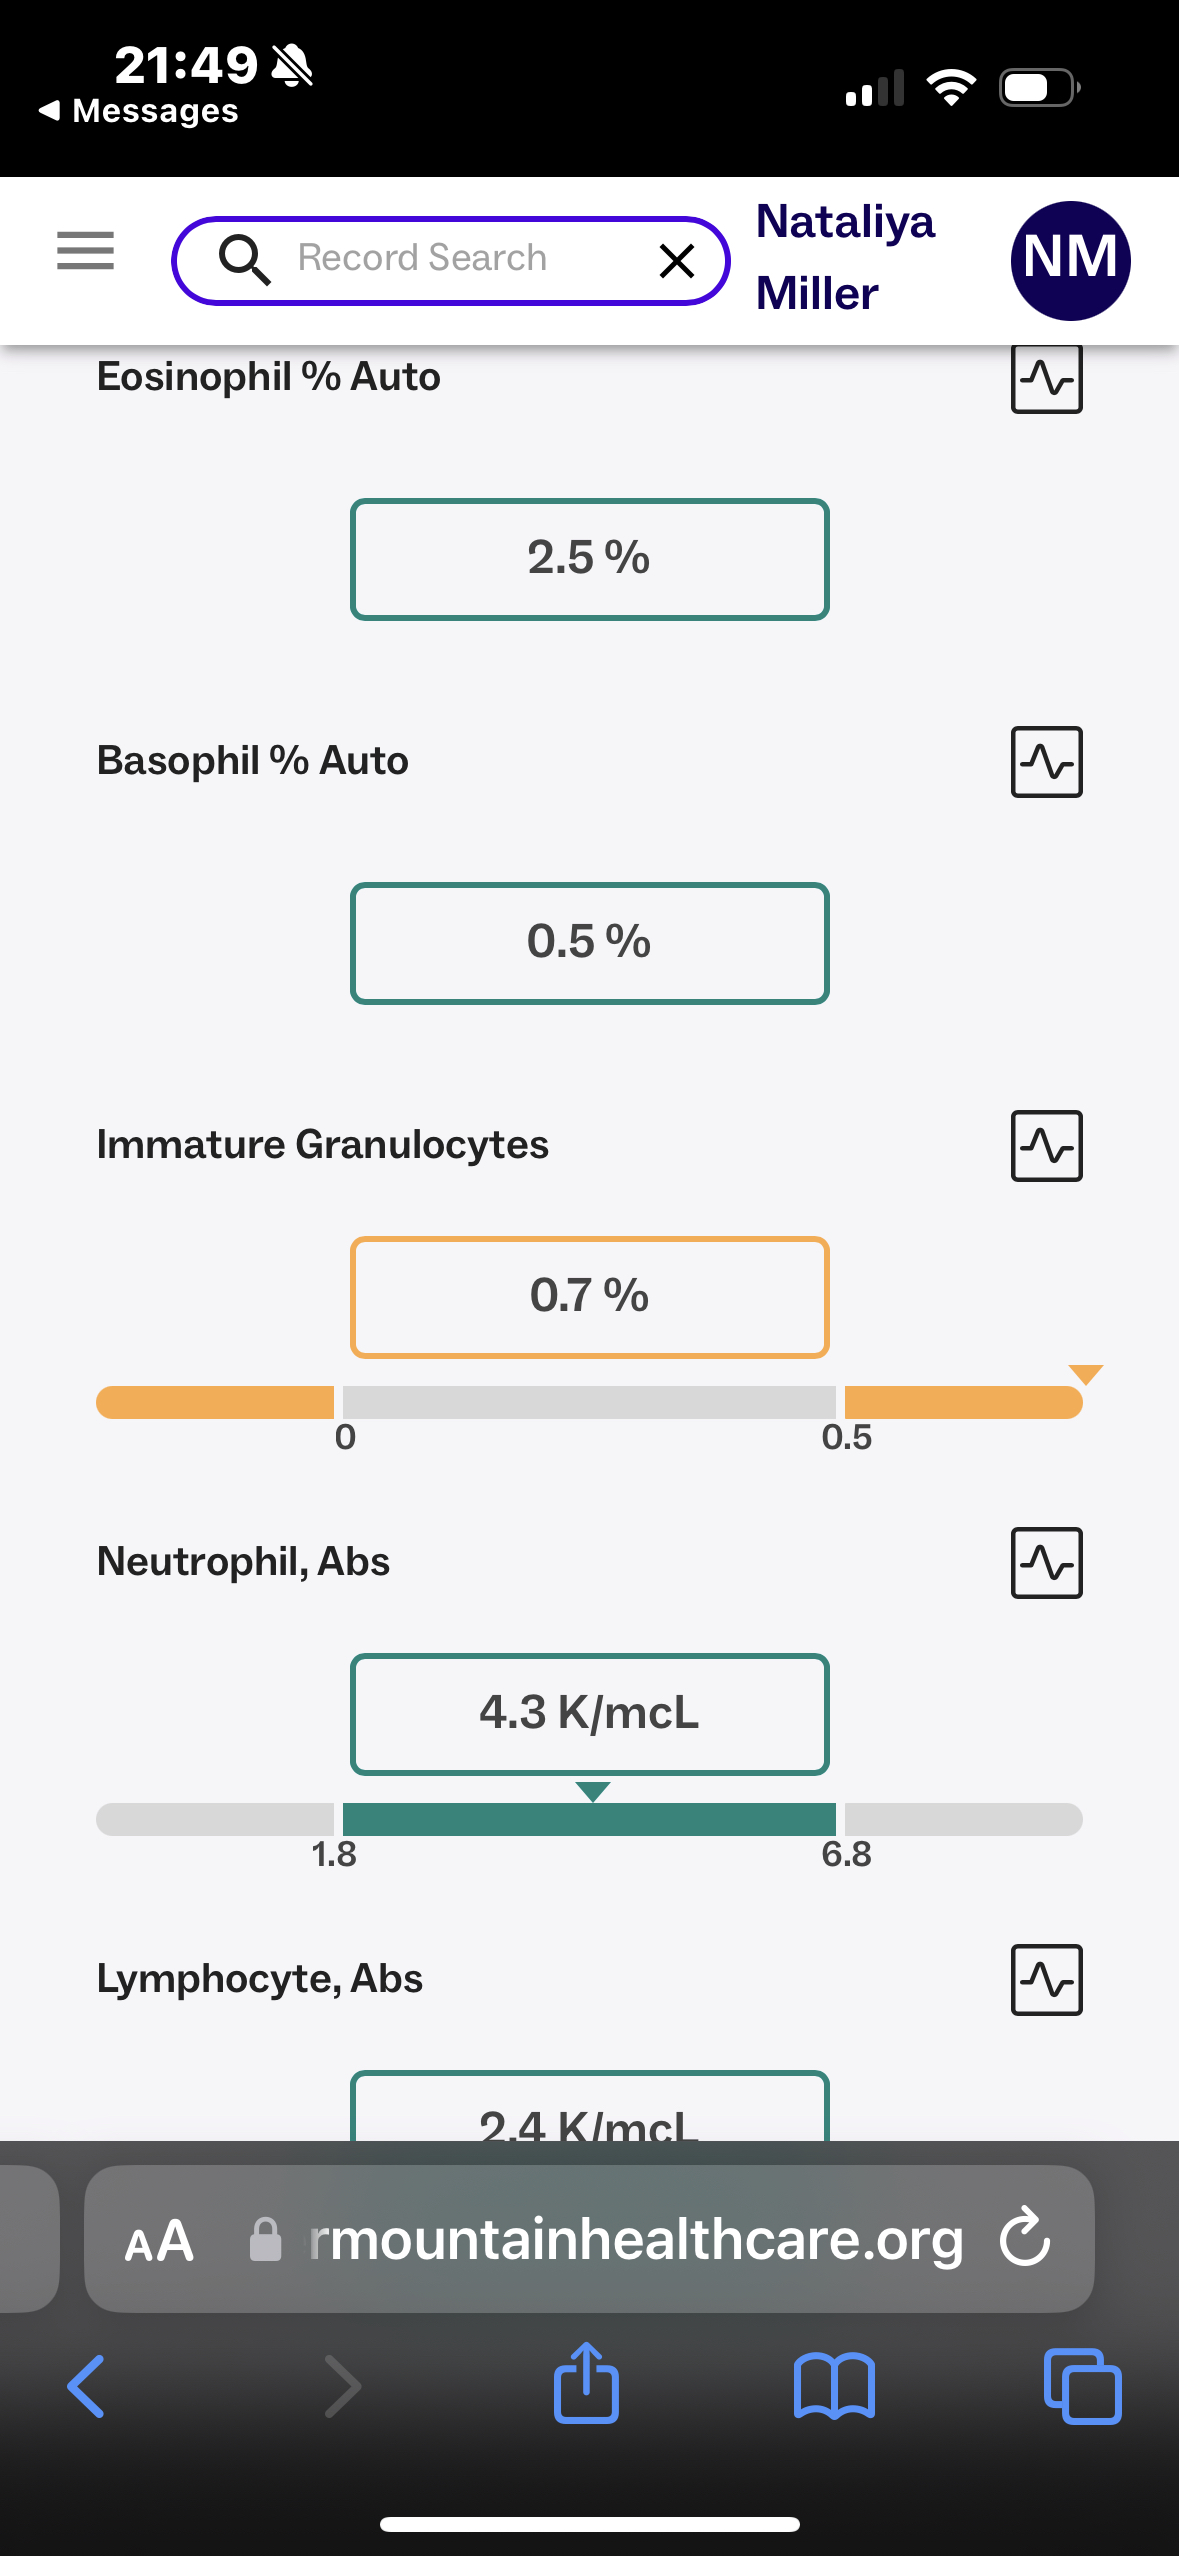Viewport: 1179px width, 2556px height.
Task: Open the hamburger navigation menu
Action: click(x=85, y=250)
